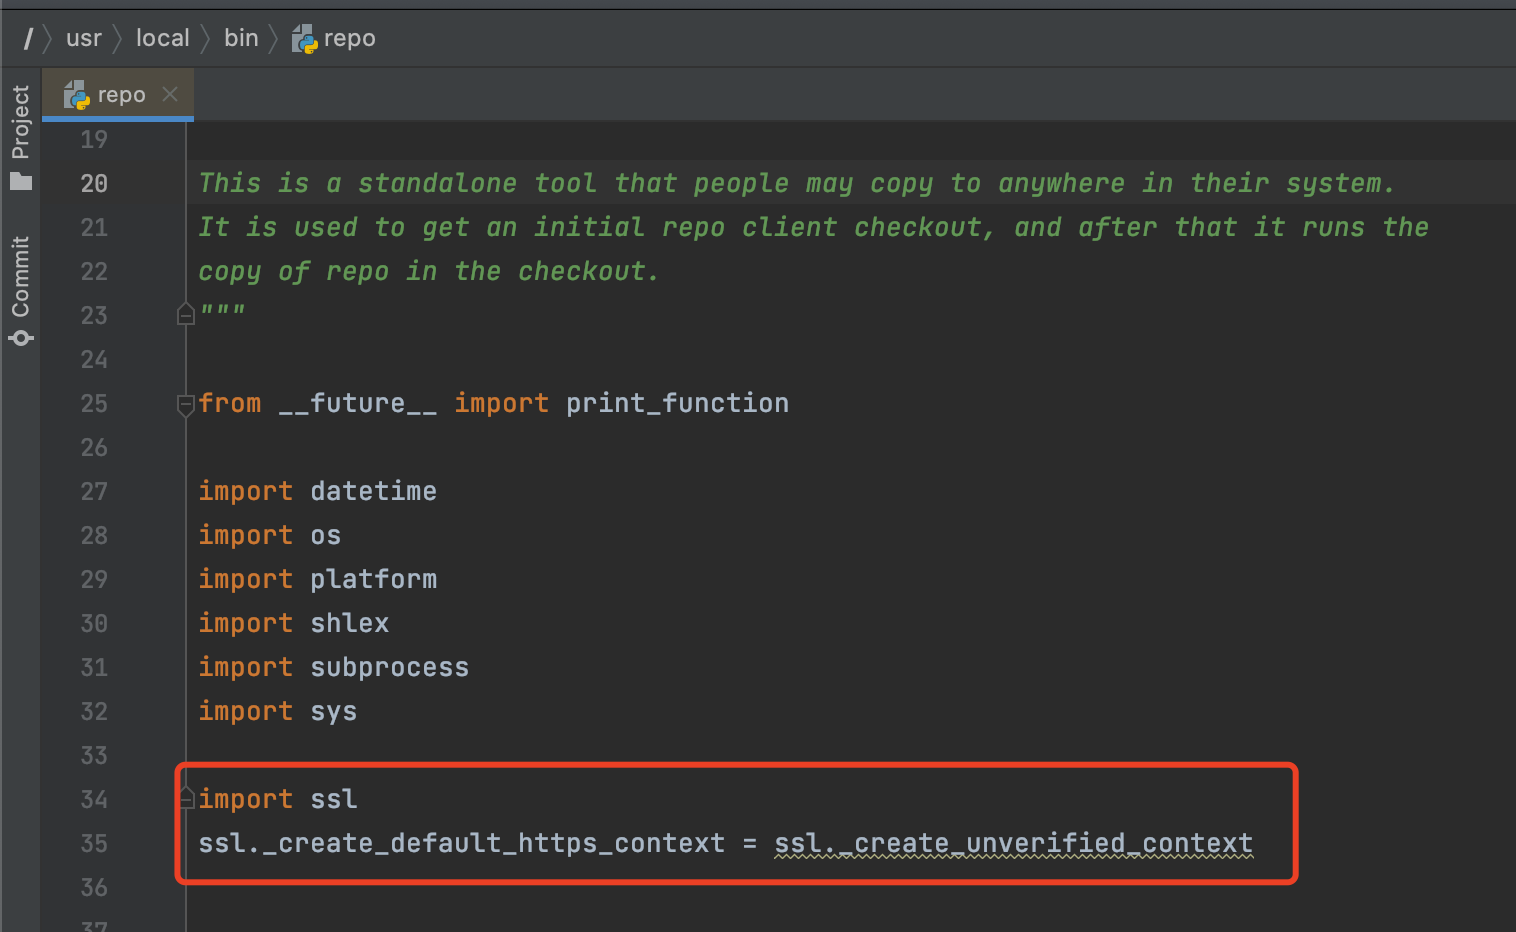Click the 'from' keyword on line 25
Image resolution: width=1516 pixels, height=932 pixels.
[230, 404]
